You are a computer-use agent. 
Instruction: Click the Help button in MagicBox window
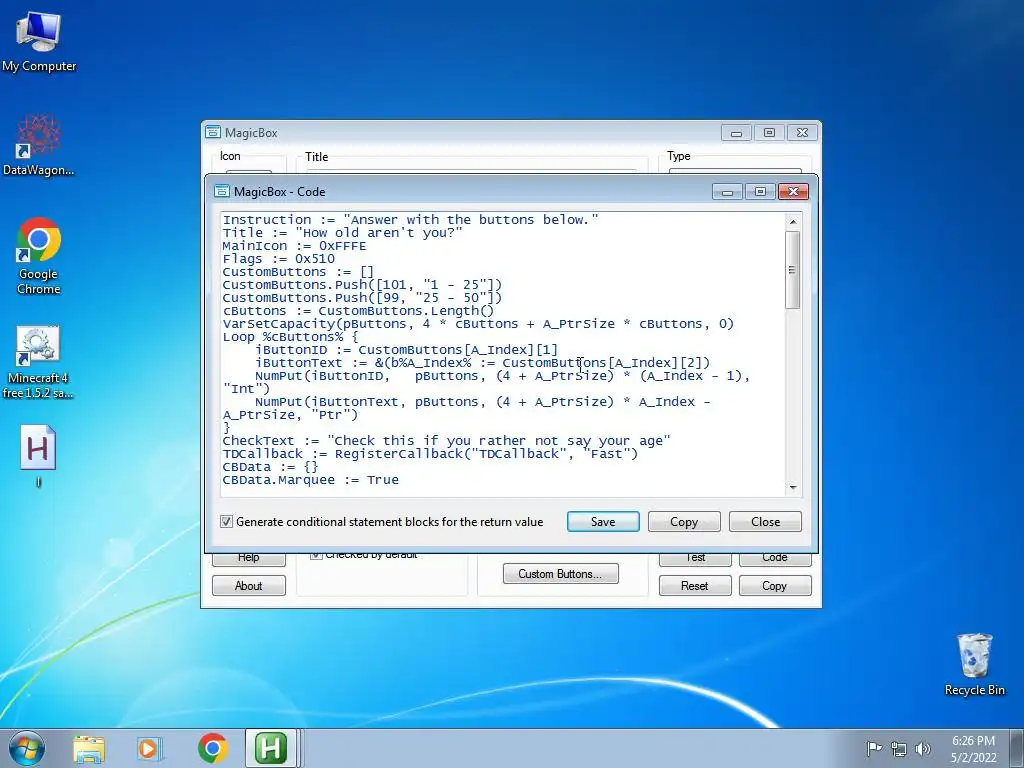pos(248,558)
